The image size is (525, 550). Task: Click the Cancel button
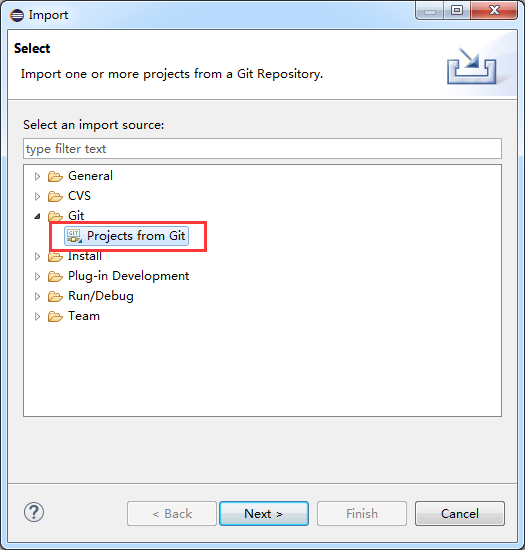[x=460, y=514]
